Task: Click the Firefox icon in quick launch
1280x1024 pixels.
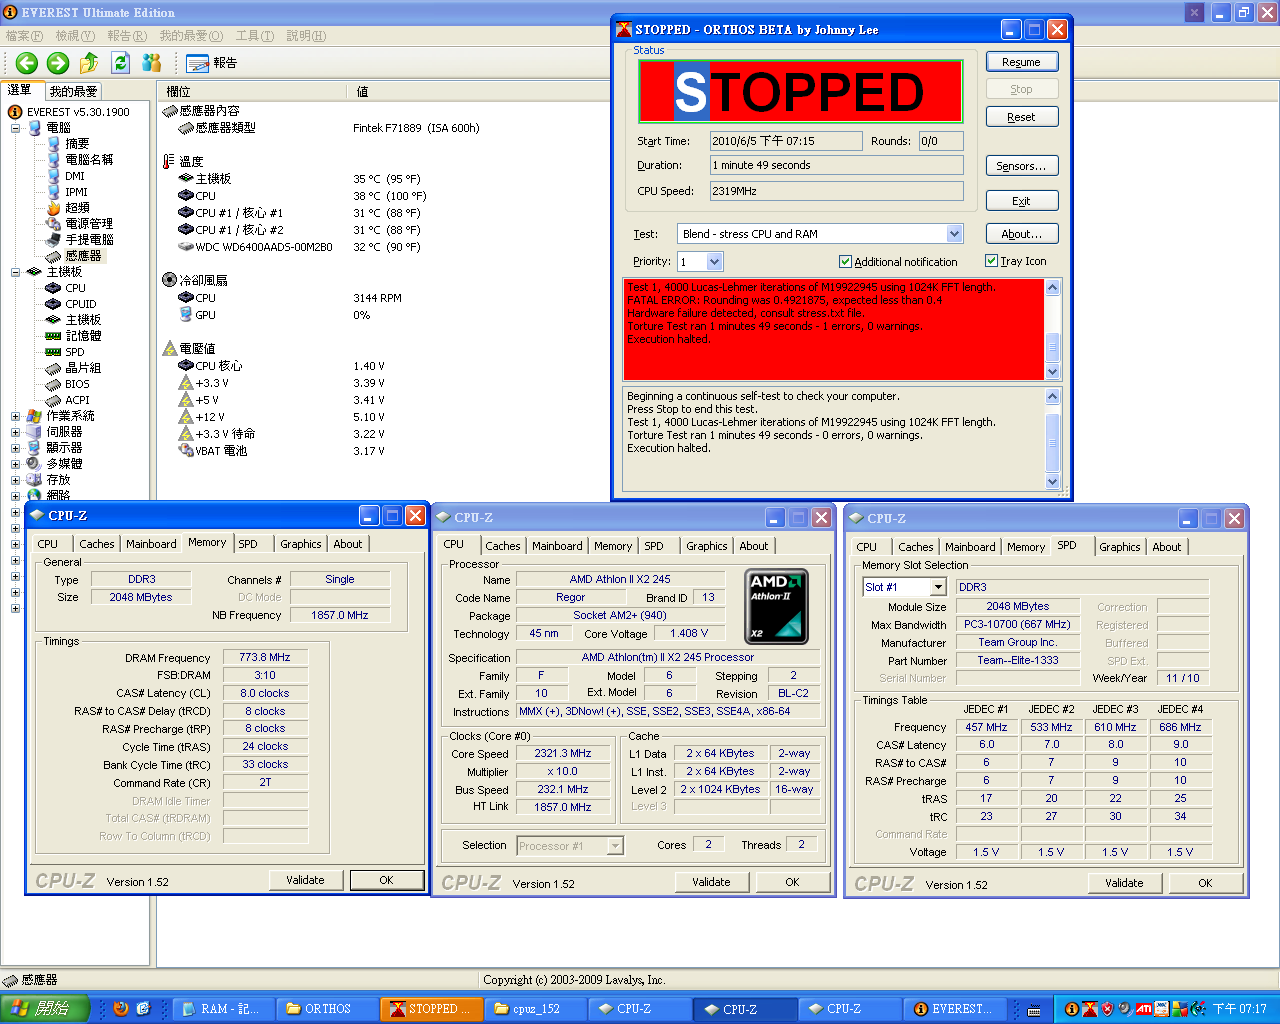Action: coord(121,1009)
